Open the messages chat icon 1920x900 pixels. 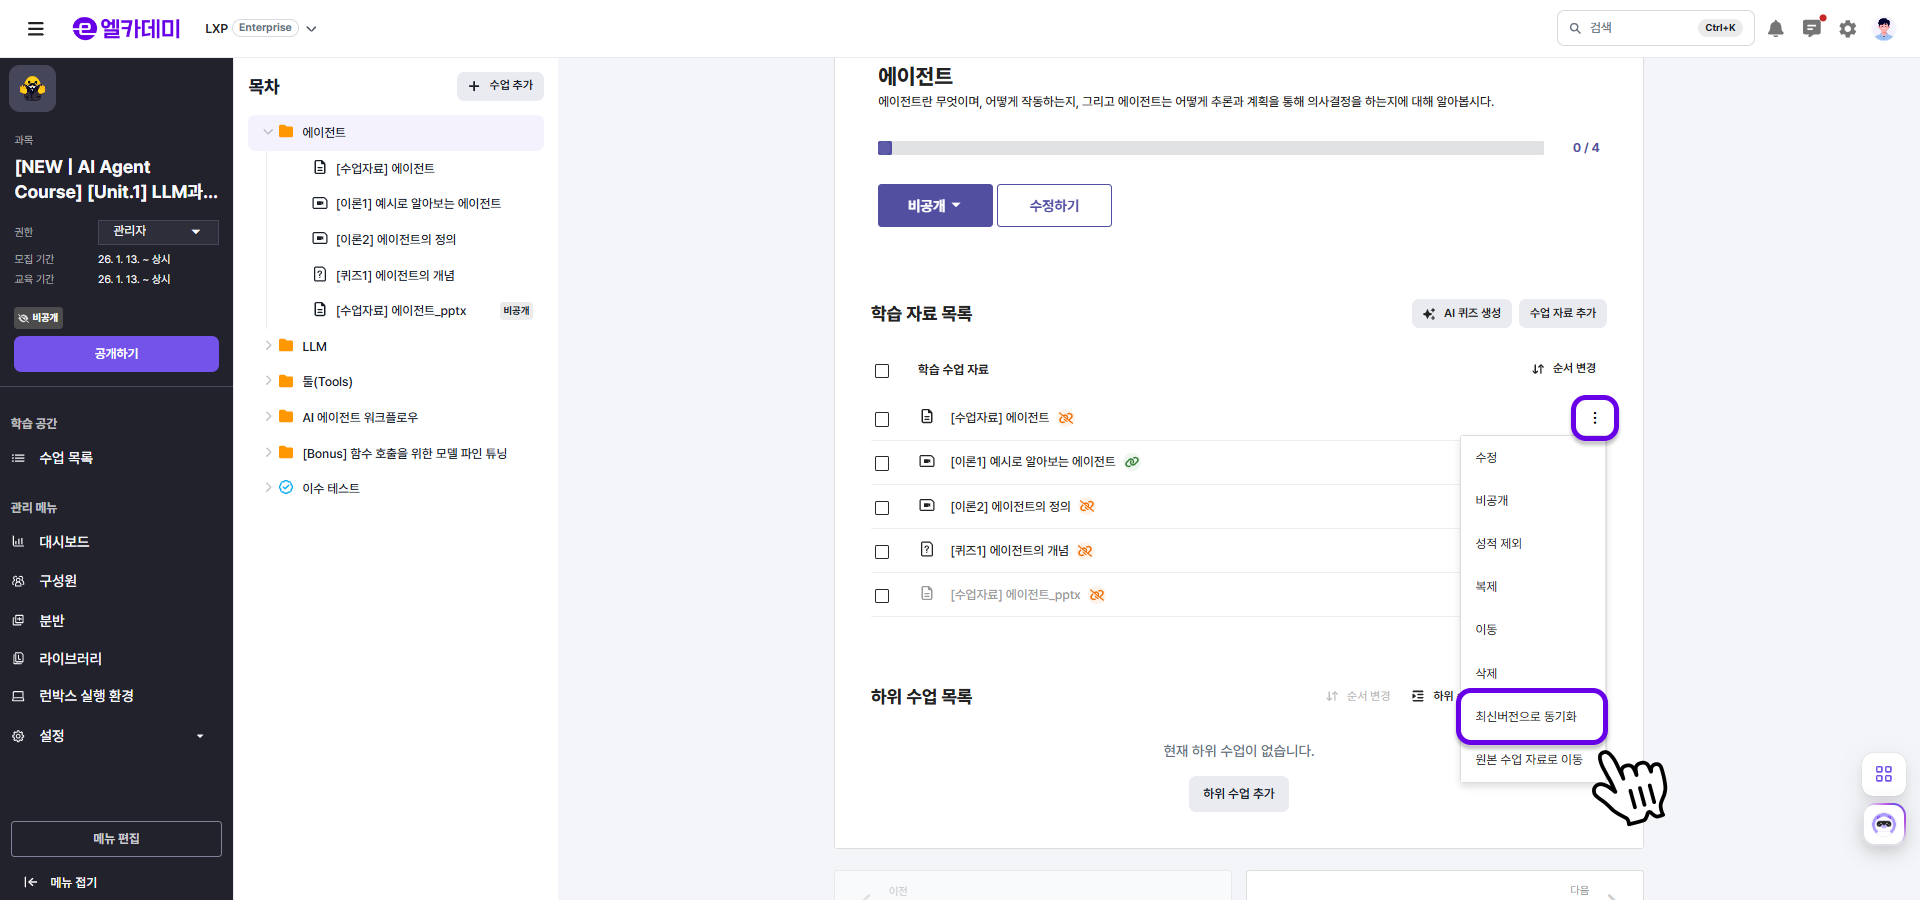1811,29
